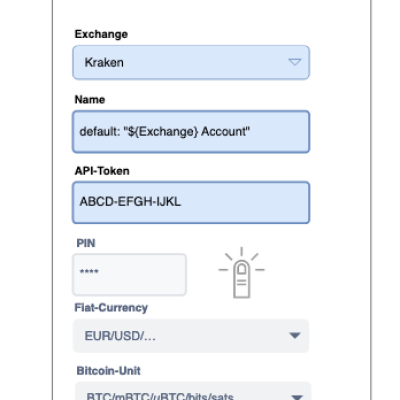Click into the API-Token field

[x=191, y=202]
